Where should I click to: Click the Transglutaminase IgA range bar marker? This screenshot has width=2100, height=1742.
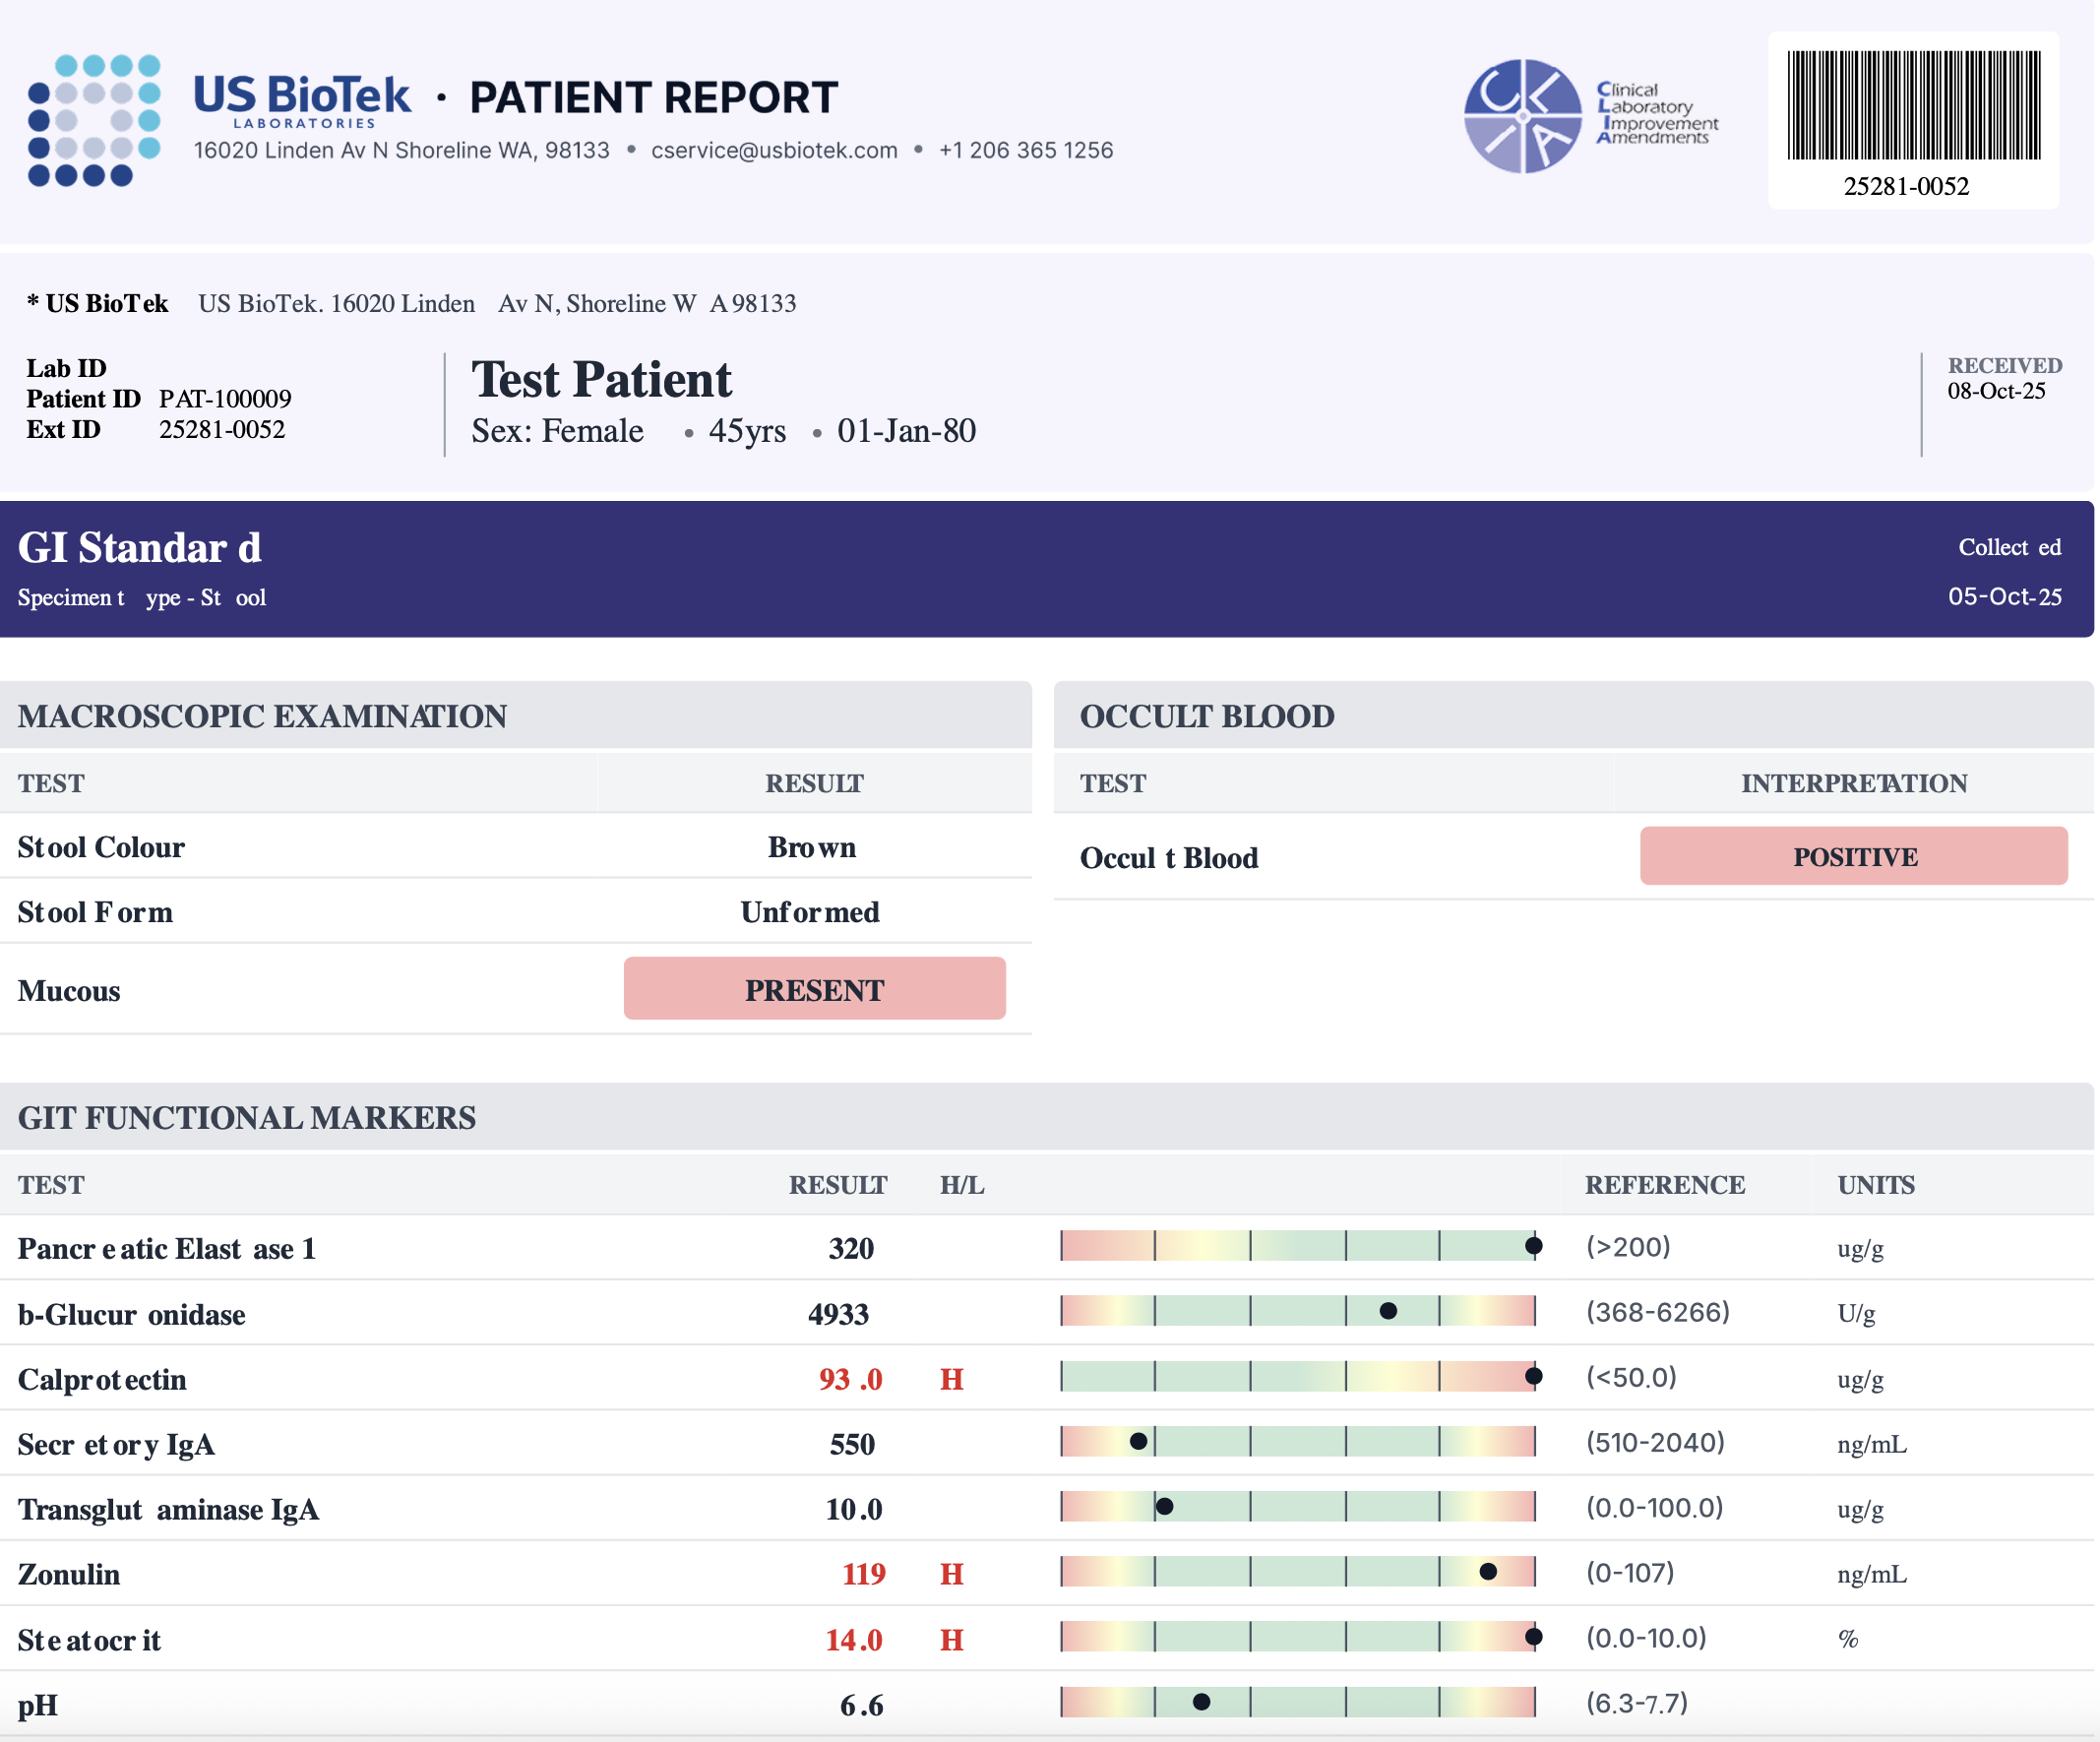point(1164,1506)
